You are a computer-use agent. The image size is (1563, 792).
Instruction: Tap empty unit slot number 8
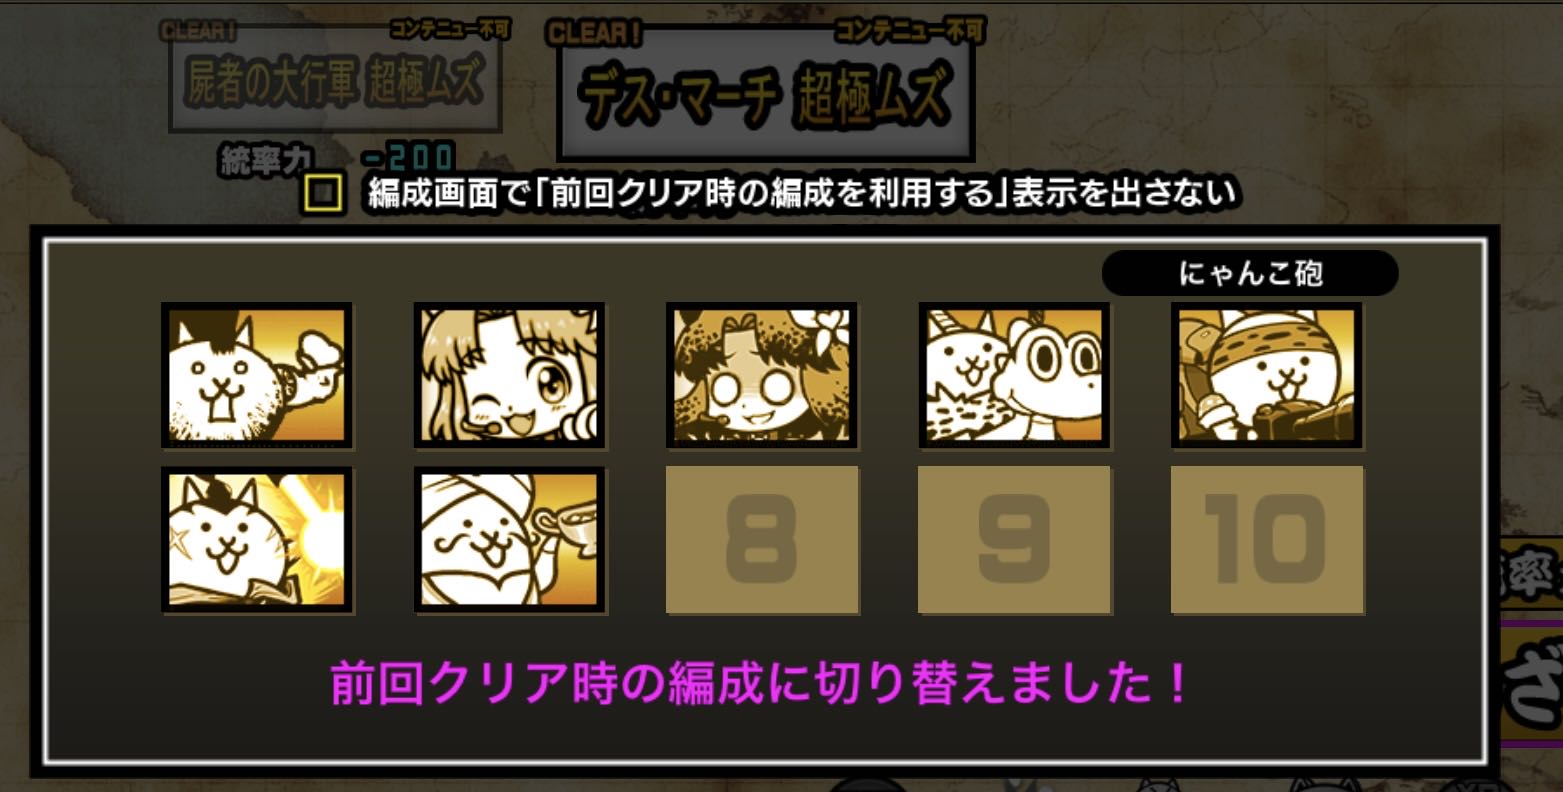[x=762, y=539]
